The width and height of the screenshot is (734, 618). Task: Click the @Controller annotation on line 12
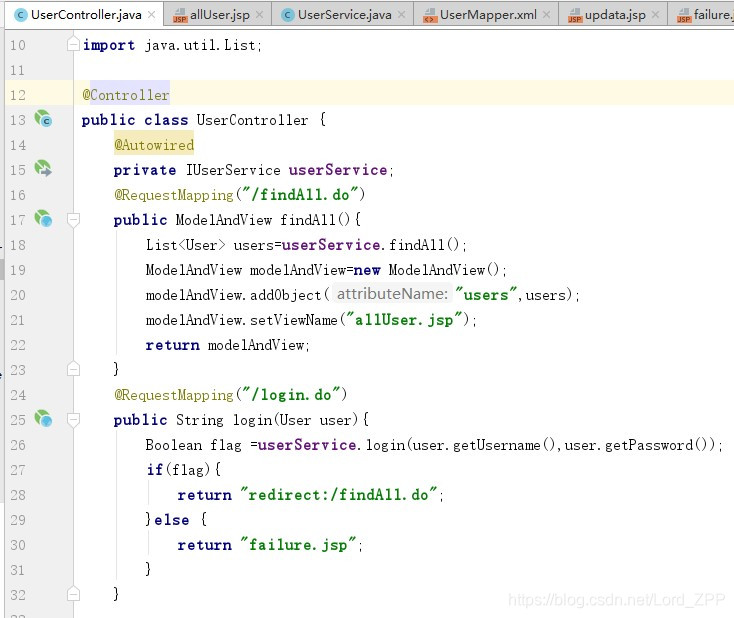tap(125, 95)
